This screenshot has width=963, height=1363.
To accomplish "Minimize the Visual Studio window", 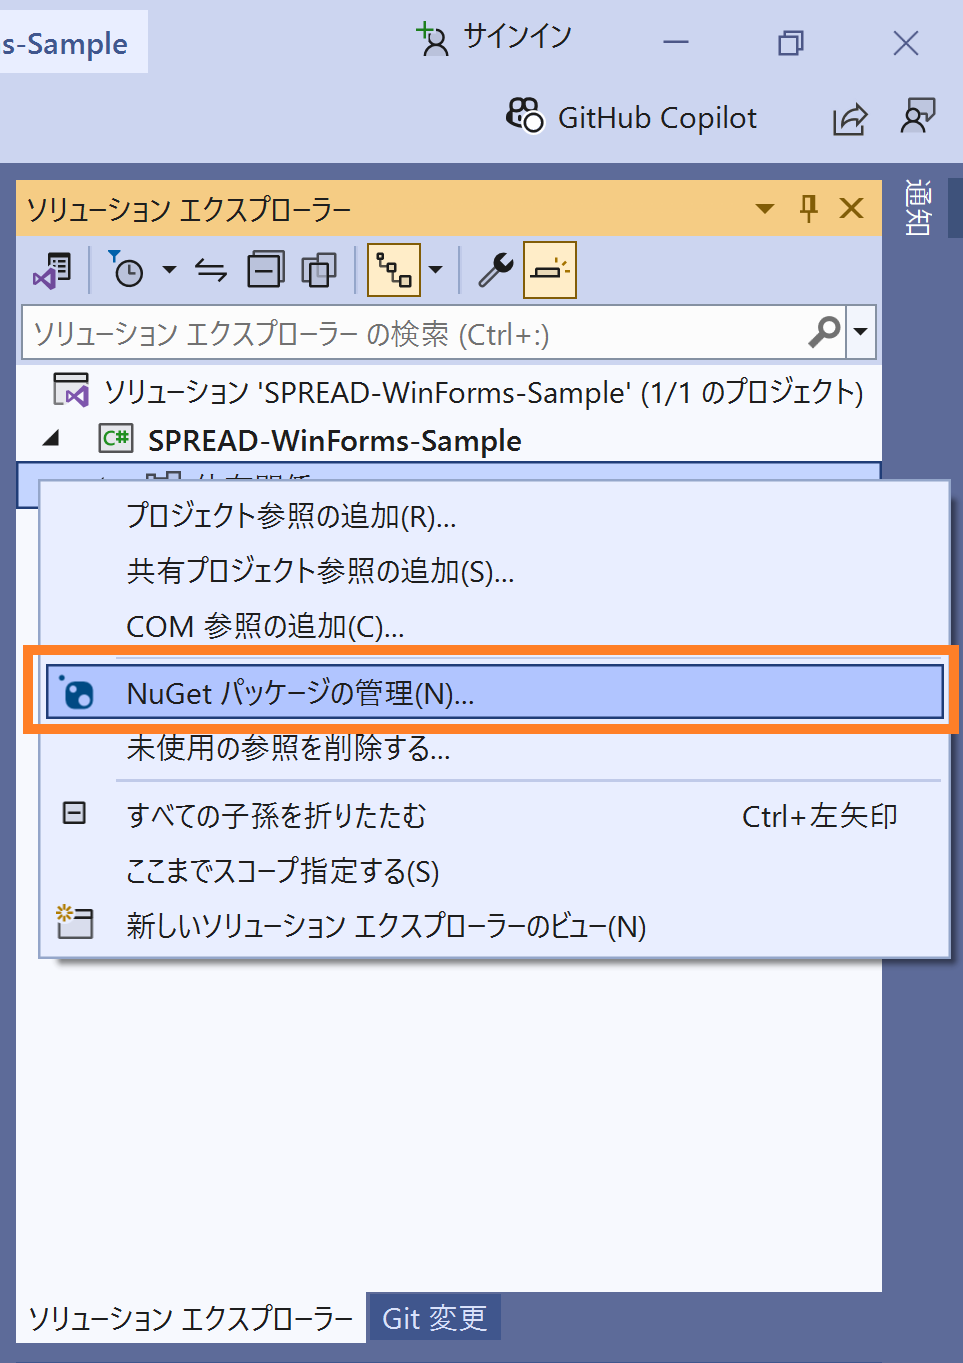I will click(x=676, y=42).
